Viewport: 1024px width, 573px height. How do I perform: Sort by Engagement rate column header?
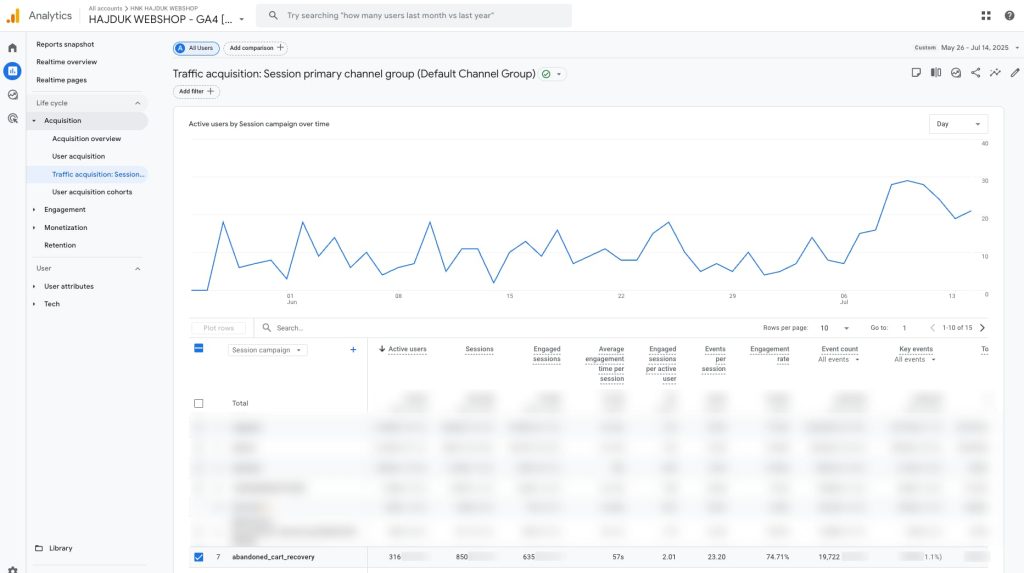(x=769, y=353)
